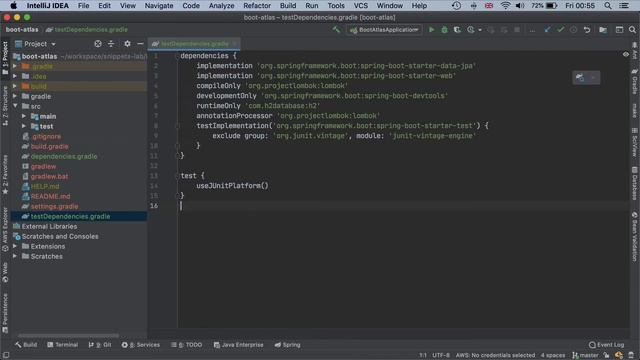Open the Bean Validation tool window stripe
This screenshot has height=360, width=640.
pyautogui.click(x=635, y=237)
